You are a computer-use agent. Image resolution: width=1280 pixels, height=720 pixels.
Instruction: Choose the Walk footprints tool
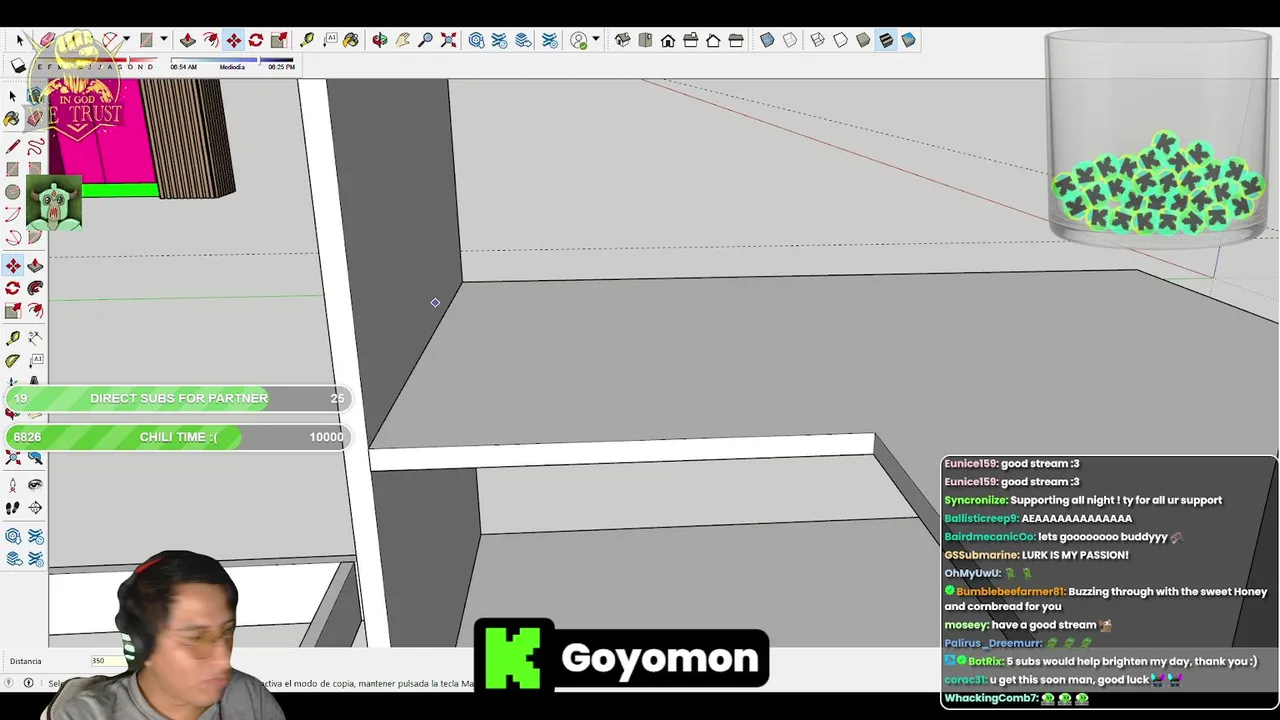coord(12,508)
